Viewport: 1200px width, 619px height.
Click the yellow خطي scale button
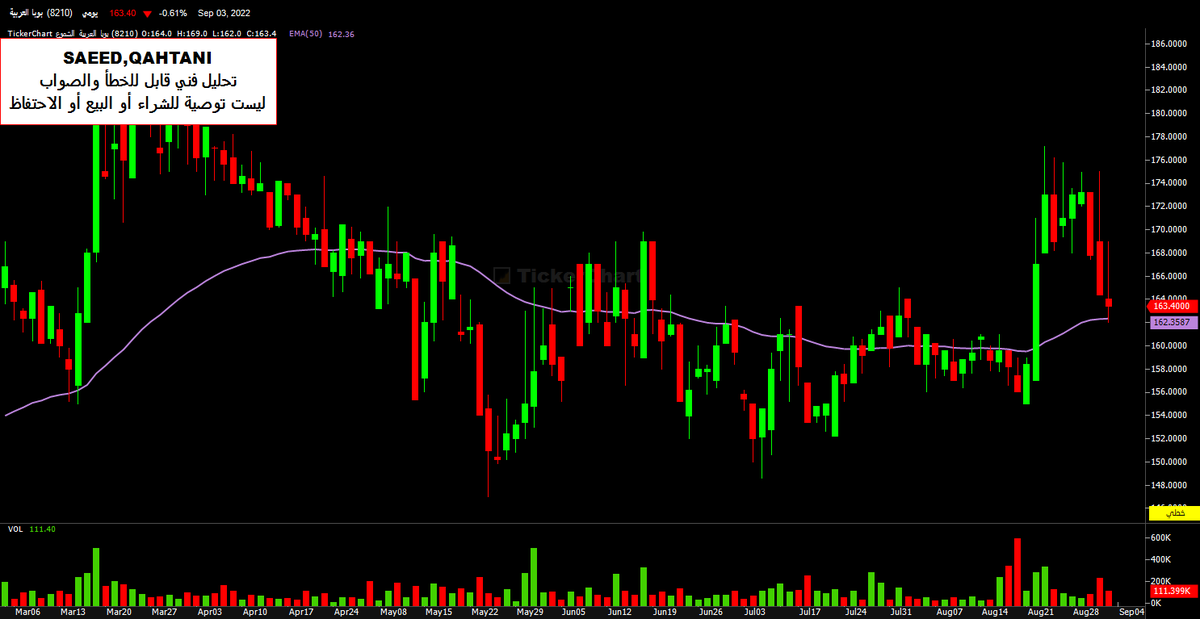point(1176,512)
